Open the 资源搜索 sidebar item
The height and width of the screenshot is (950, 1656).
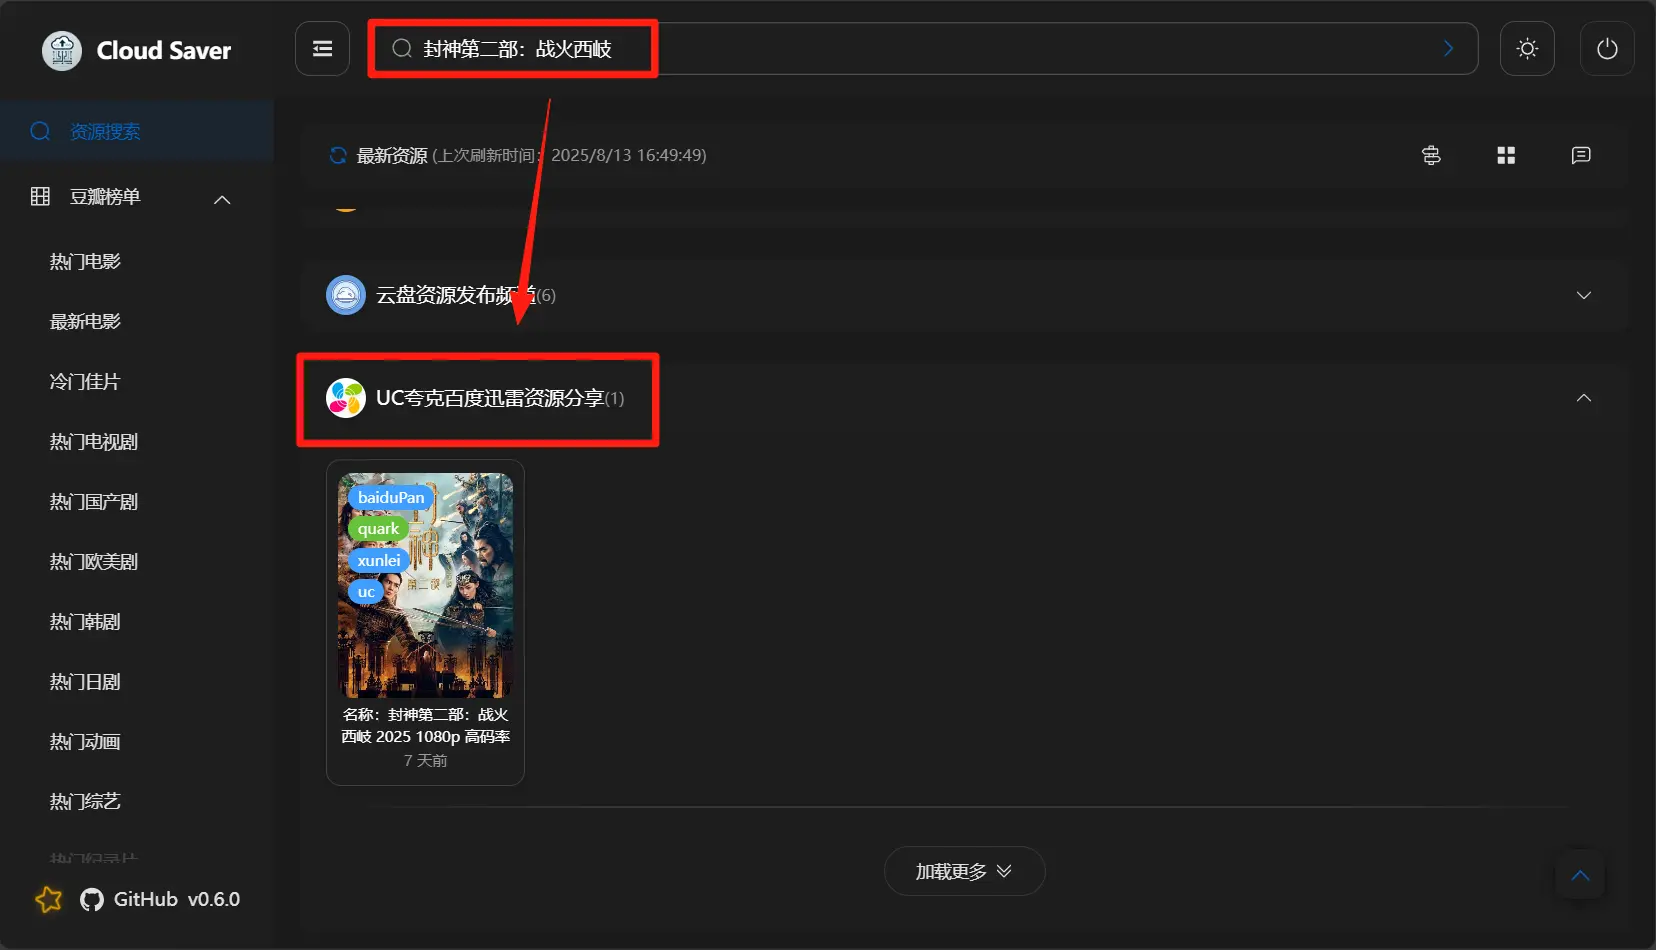[105, 132]
